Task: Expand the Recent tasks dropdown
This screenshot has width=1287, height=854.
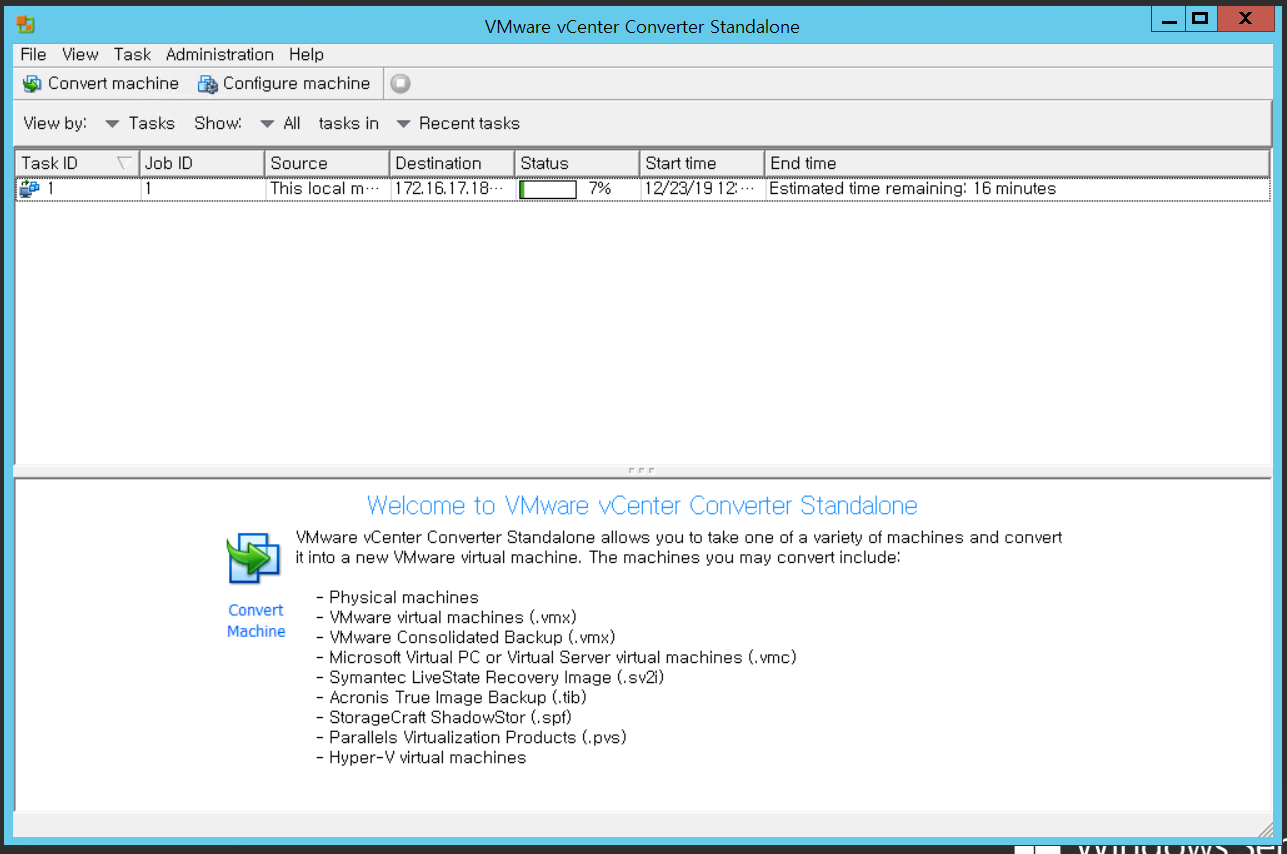Action: coord(458,124)
